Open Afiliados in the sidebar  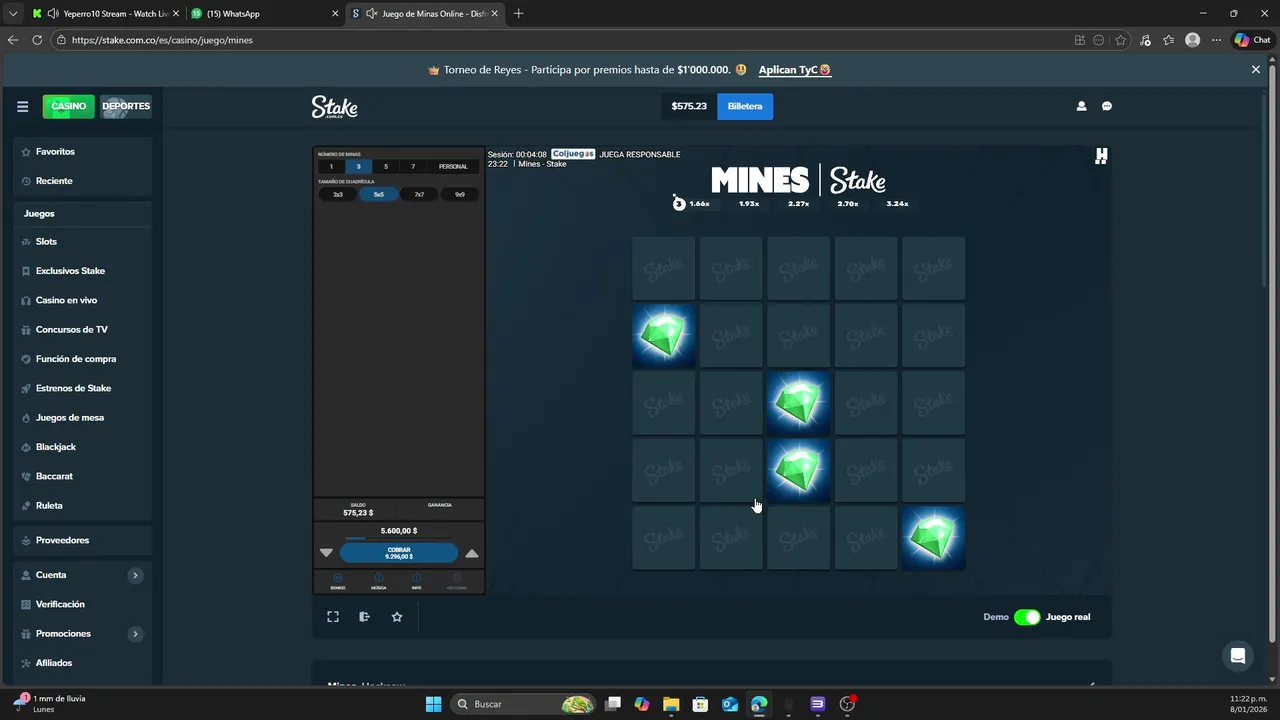[83, 663]
